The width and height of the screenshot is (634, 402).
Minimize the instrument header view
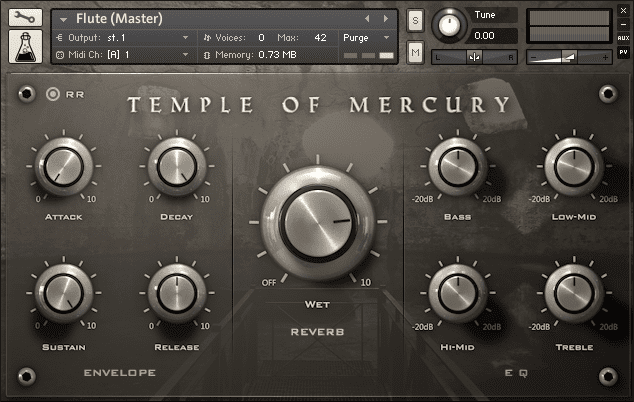(x=623, y=25)
